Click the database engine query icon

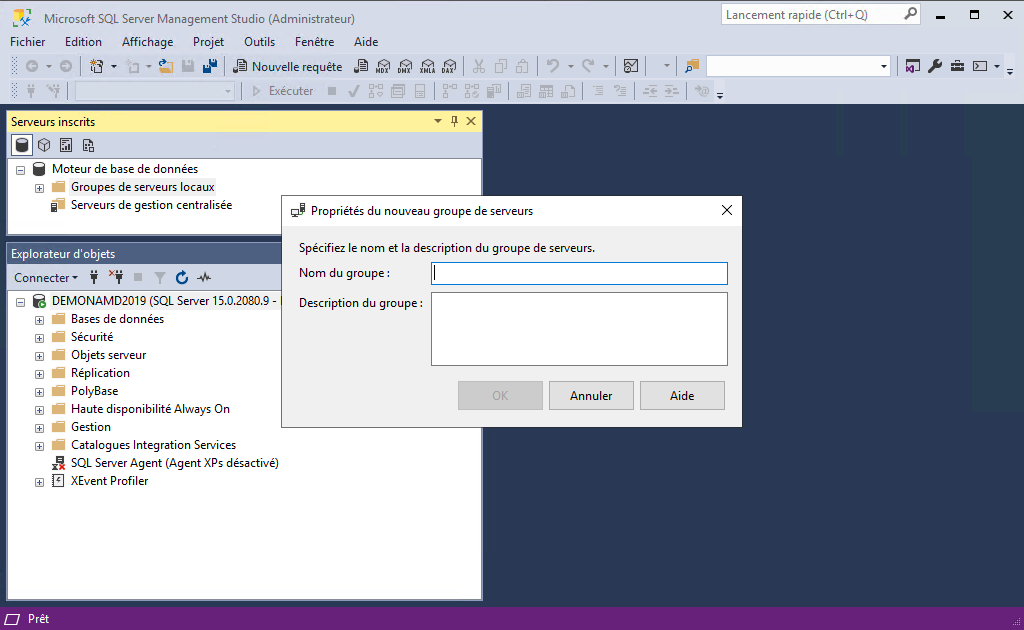[361, 66]
